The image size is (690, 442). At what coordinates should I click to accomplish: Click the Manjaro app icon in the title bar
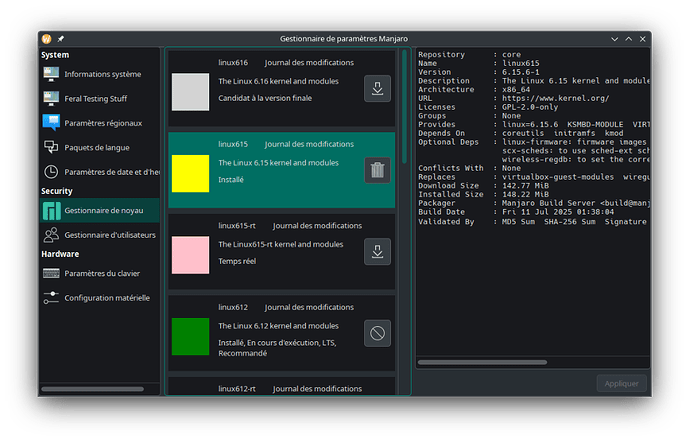(x=47, y=39)
